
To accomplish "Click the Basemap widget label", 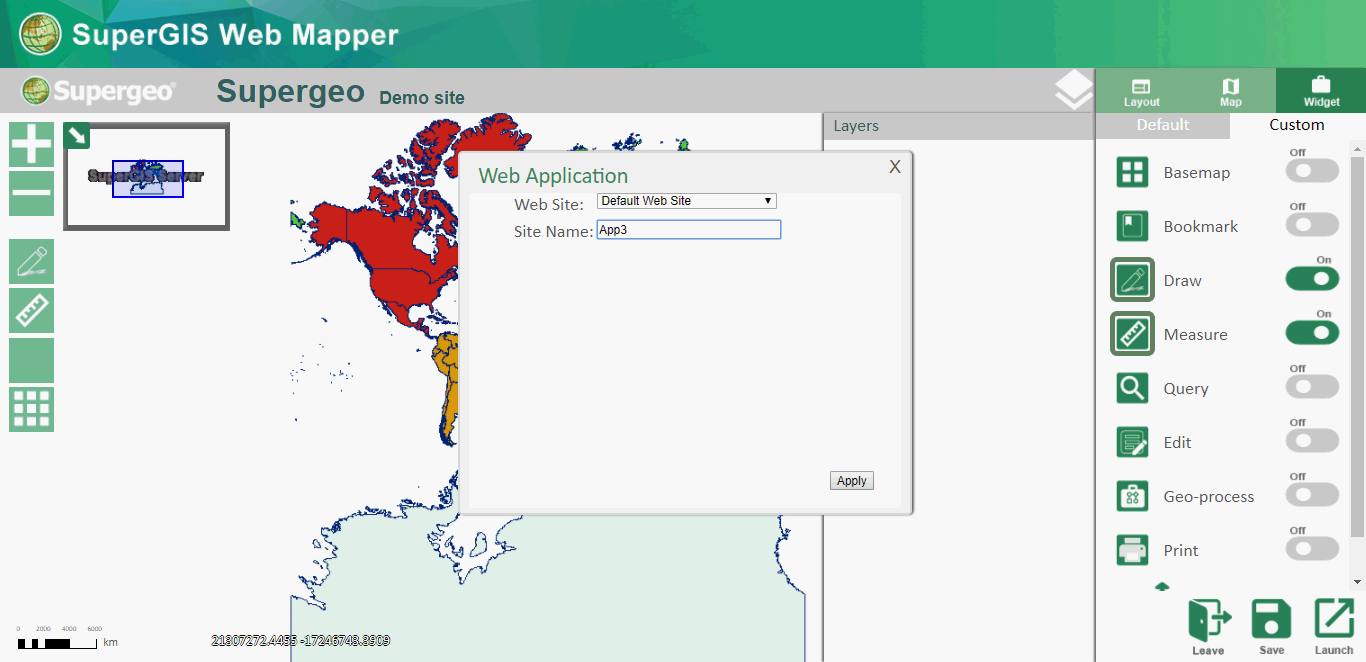I will pos(1197,173).
